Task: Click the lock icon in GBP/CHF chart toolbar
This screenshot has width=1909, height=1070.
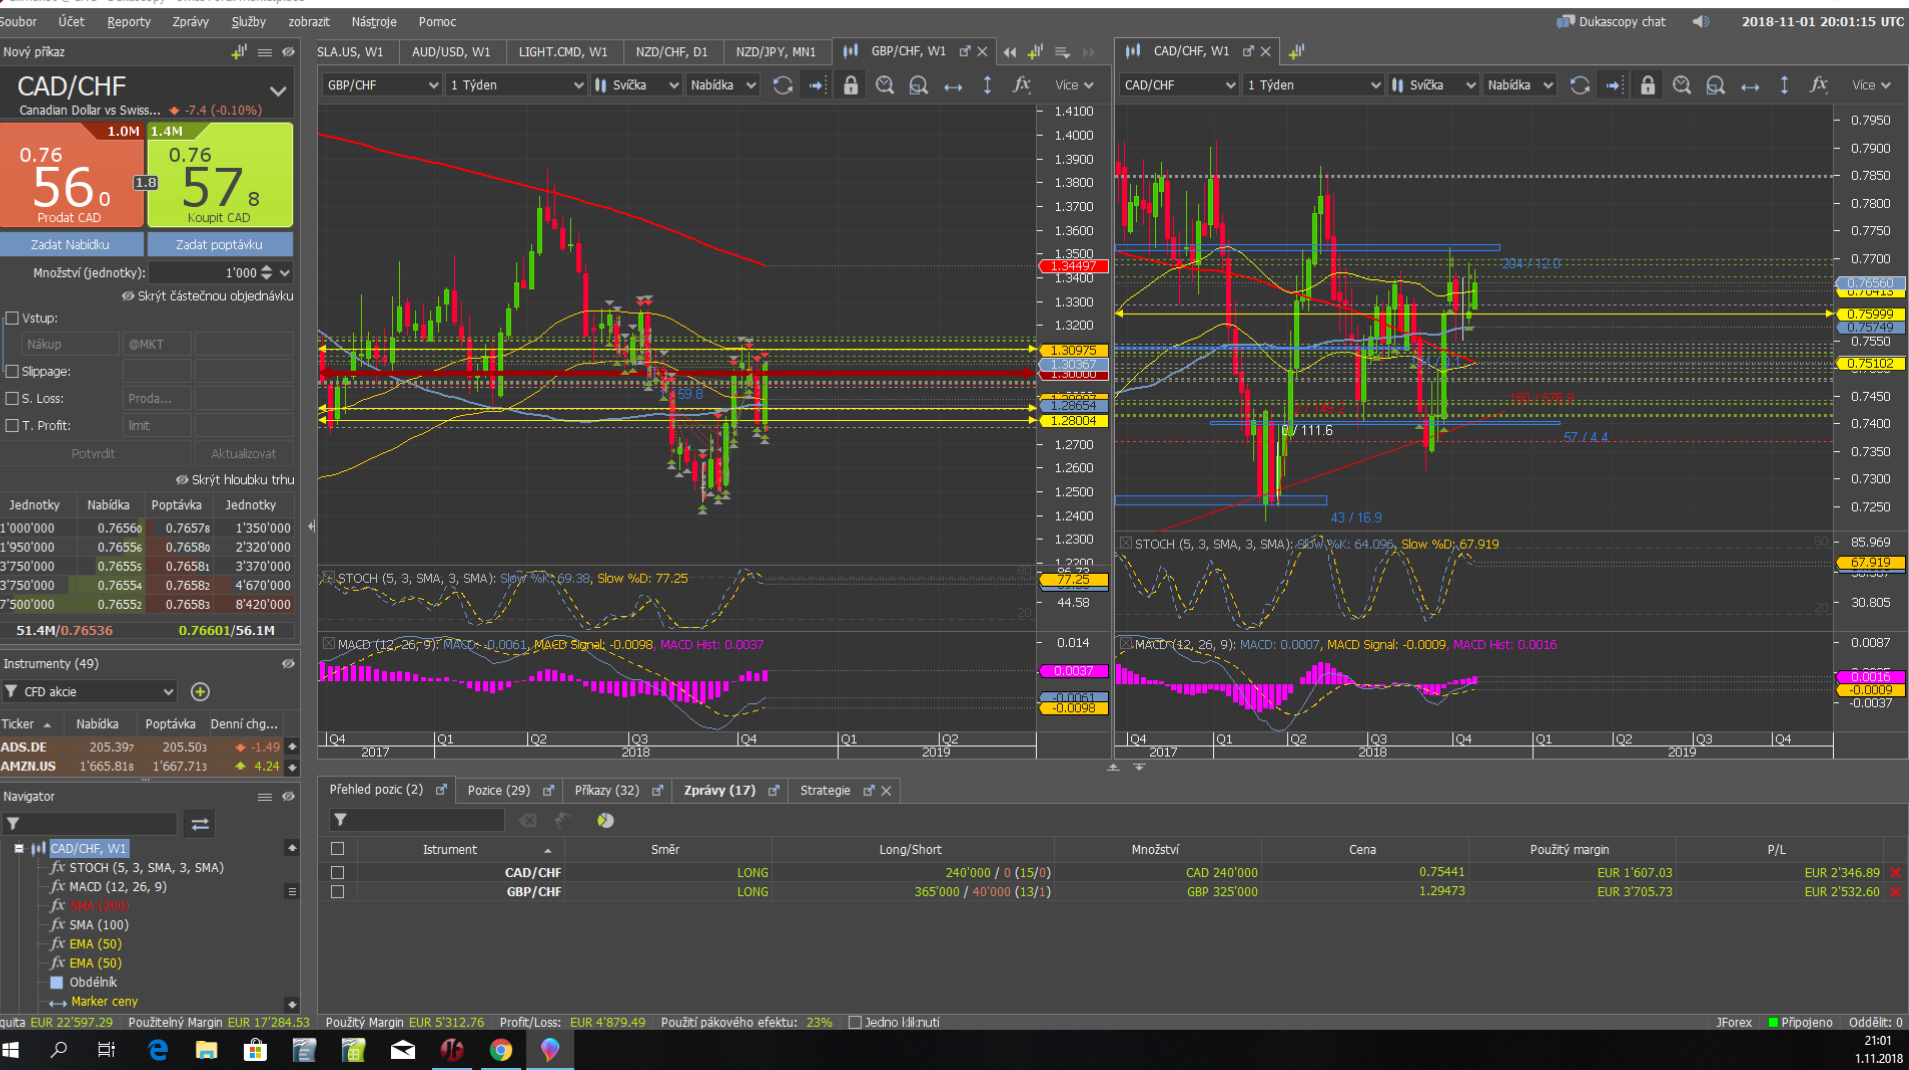Action: point(850,85)
